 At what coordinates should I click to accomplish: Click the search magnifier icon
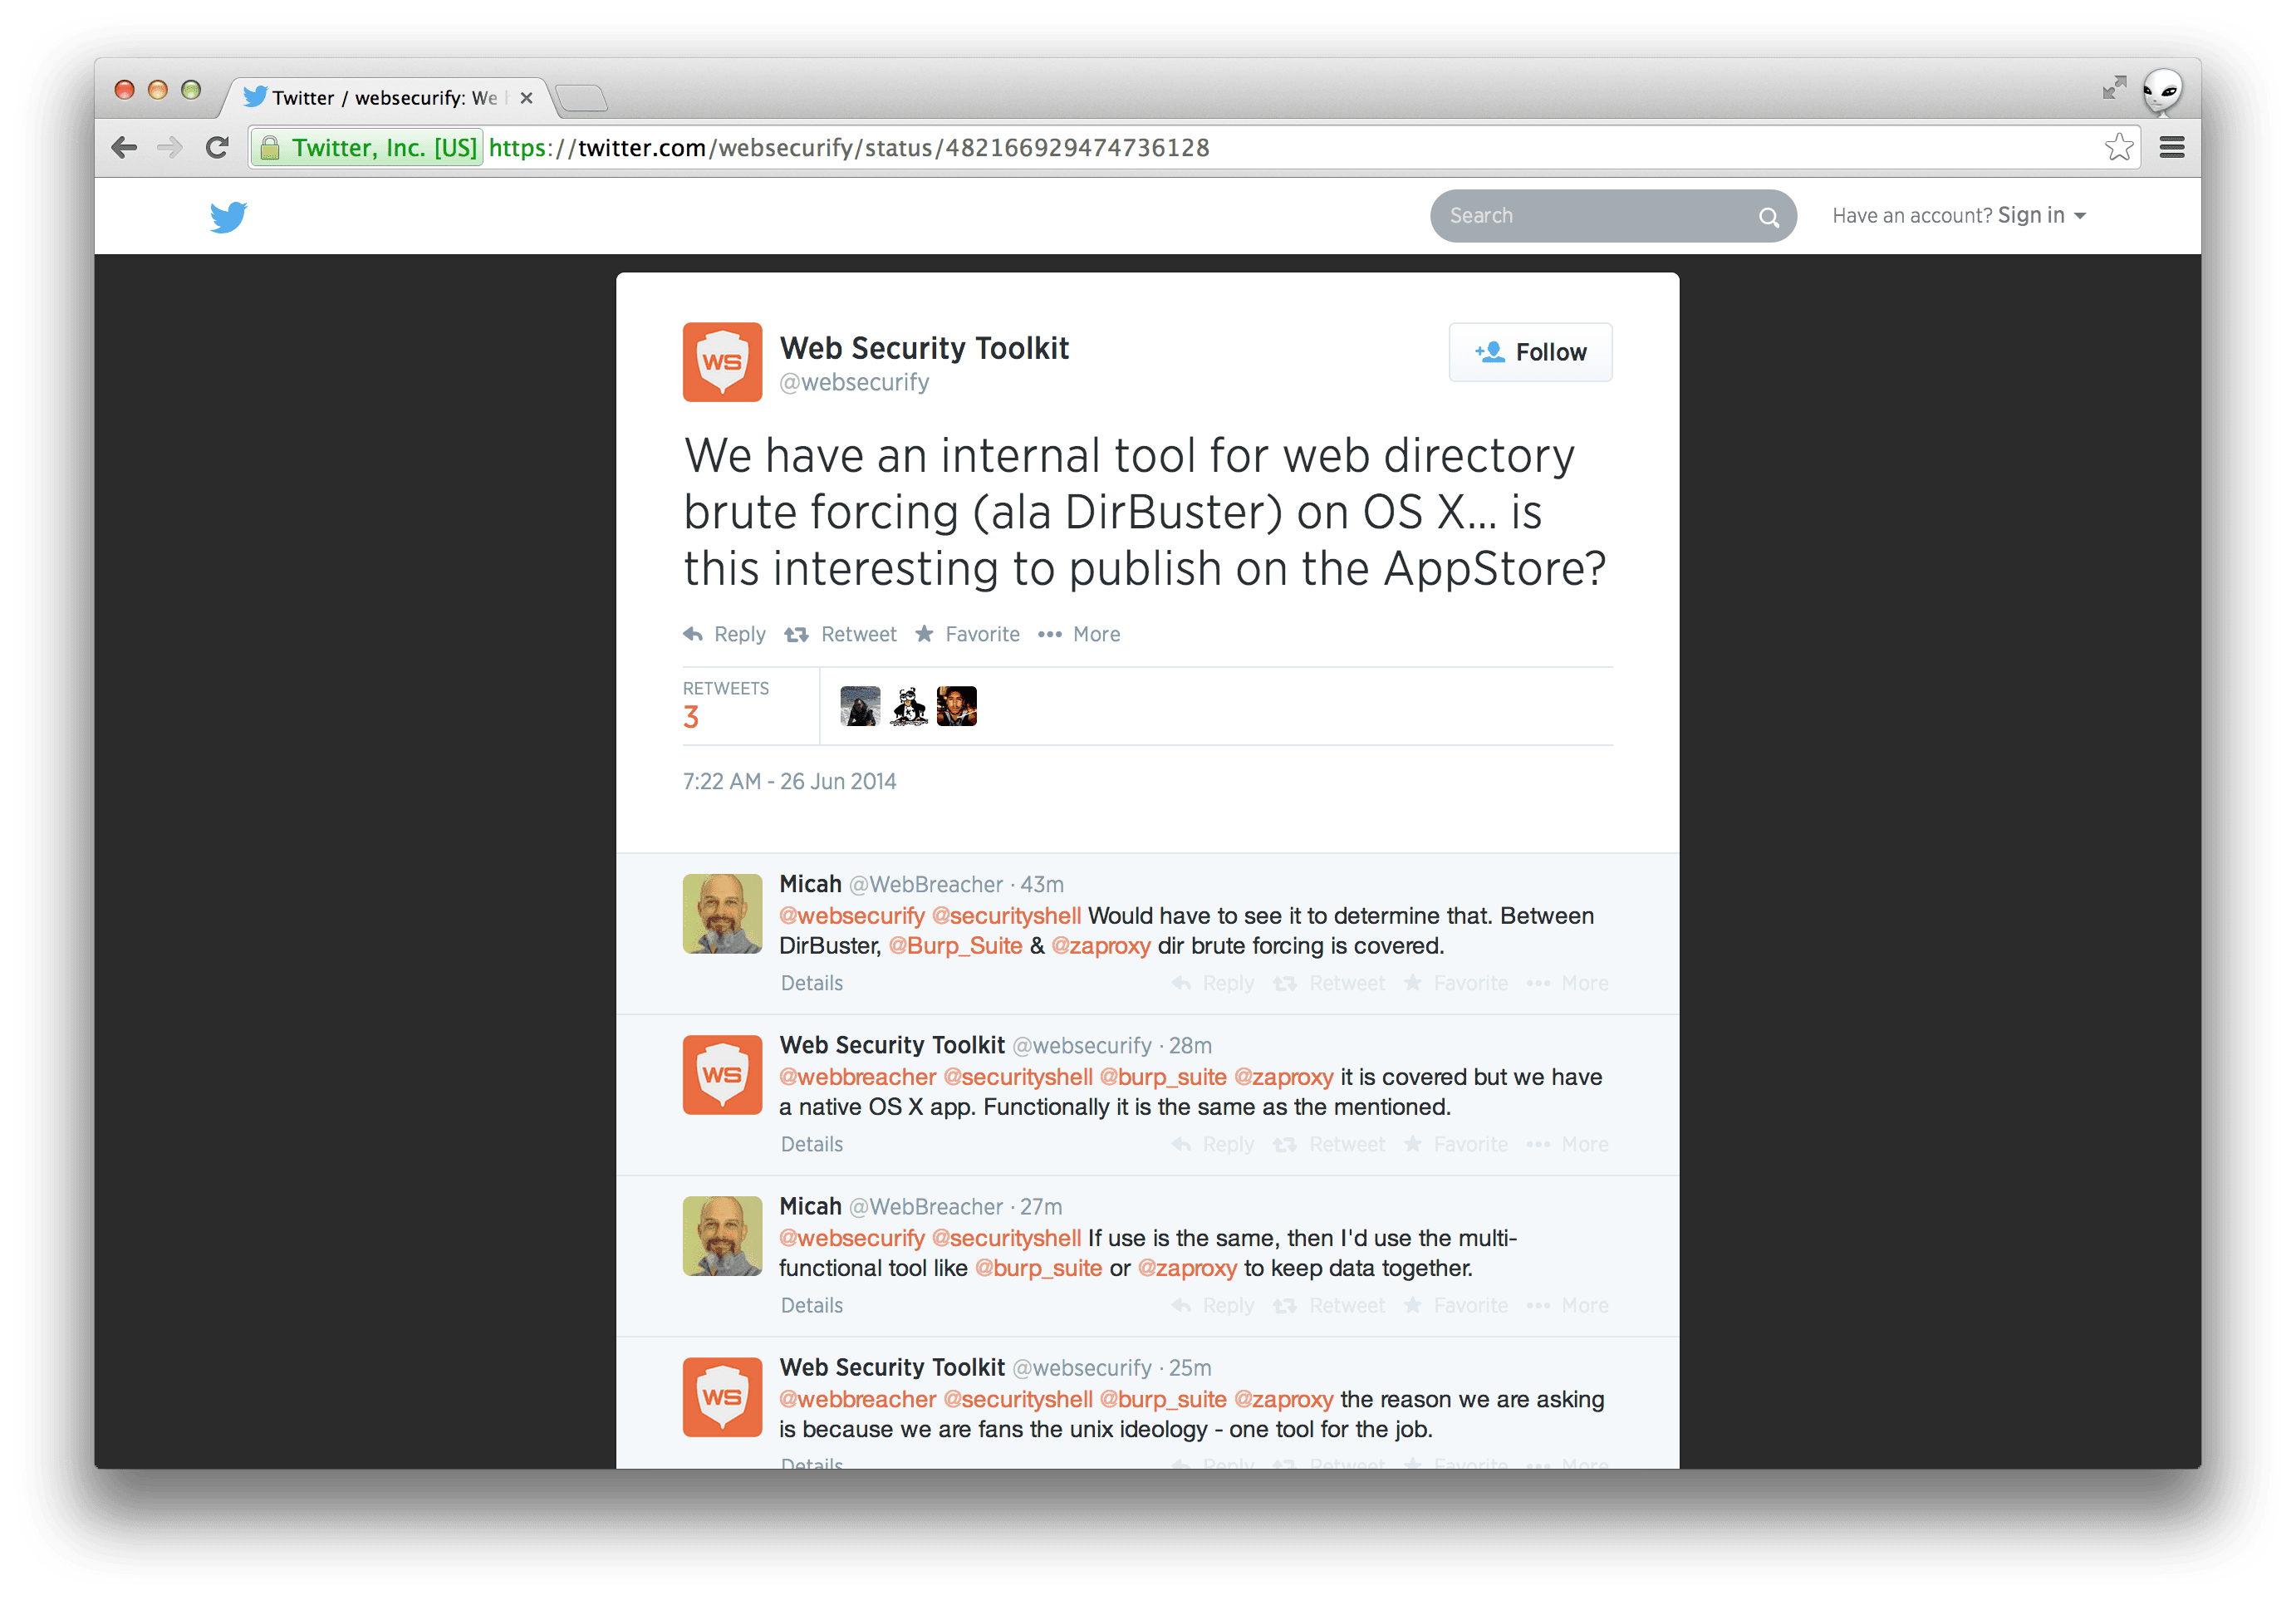(x=1768, y=217)
